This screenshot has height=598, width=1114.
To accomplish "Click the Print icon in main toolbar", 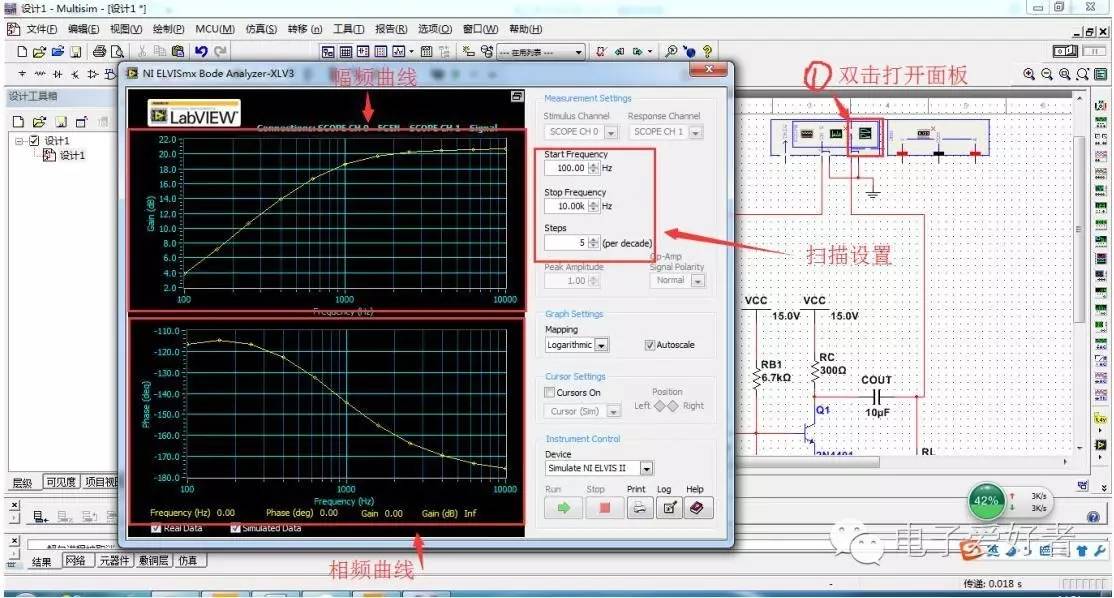I will 99,51.
